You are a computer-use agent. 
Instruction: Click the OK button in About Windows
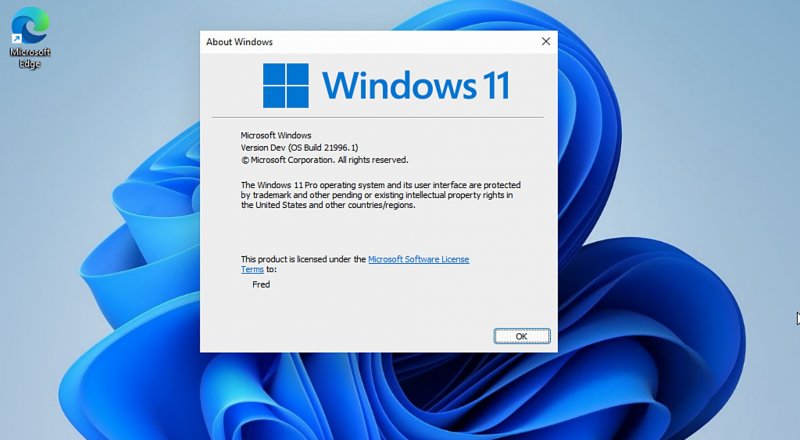pyautogui.click(x=521, y=336)
